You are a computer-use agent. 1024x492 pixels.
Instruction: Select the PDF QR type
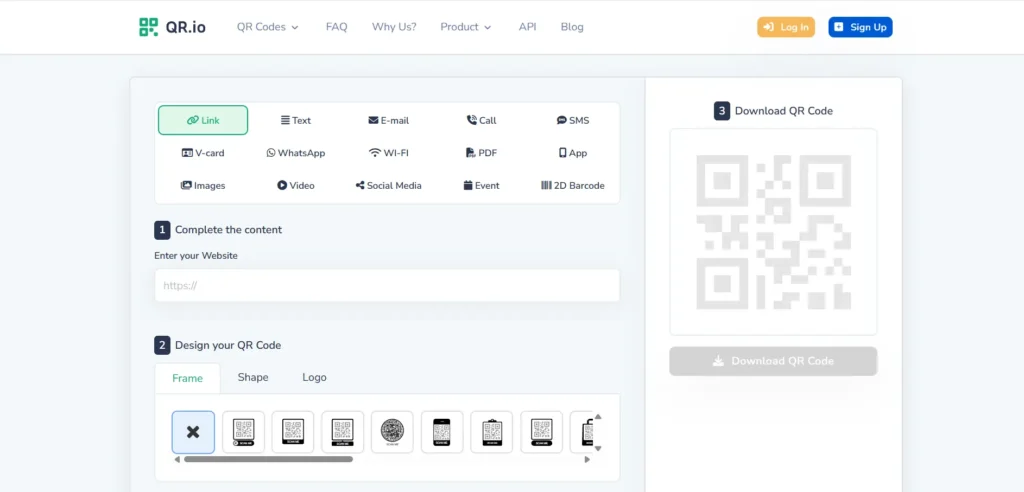point(481,153)
